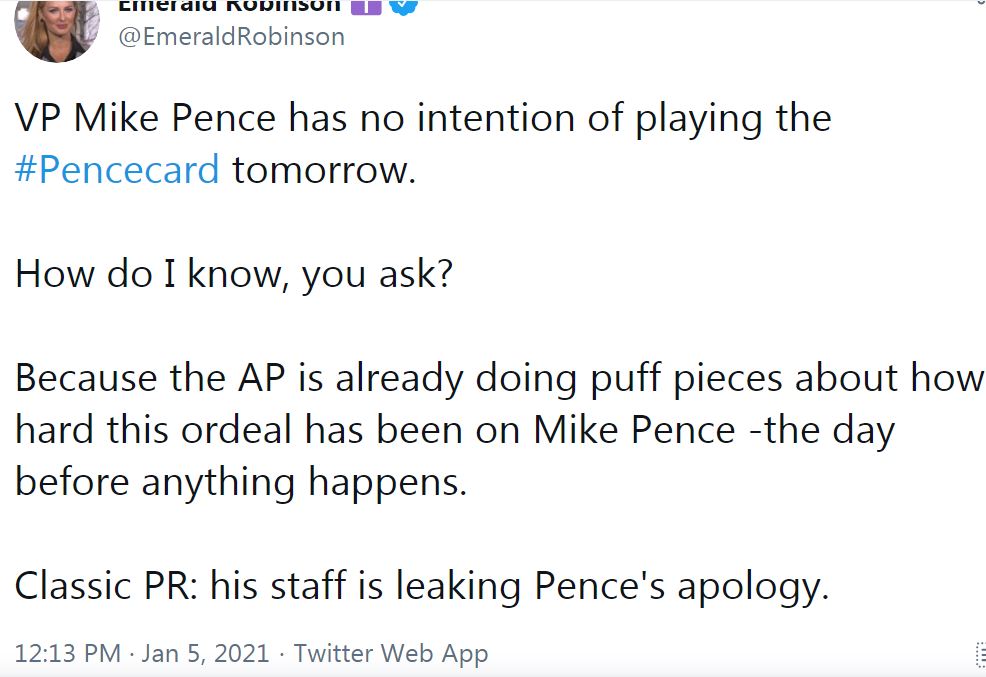Screen dimensions: 986x677
Task: Open the #Pencecard hashtag
Action: click(x=117, y=170)
